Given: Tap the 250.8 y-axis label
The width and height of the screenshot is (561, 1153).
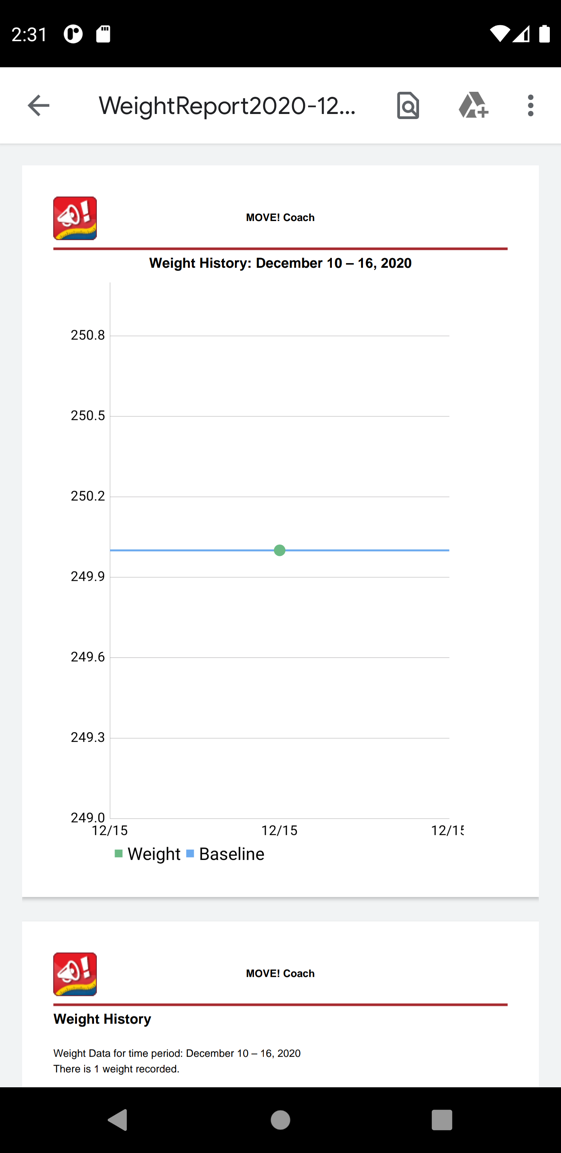Looking at the screenshot, I should 88,336.
